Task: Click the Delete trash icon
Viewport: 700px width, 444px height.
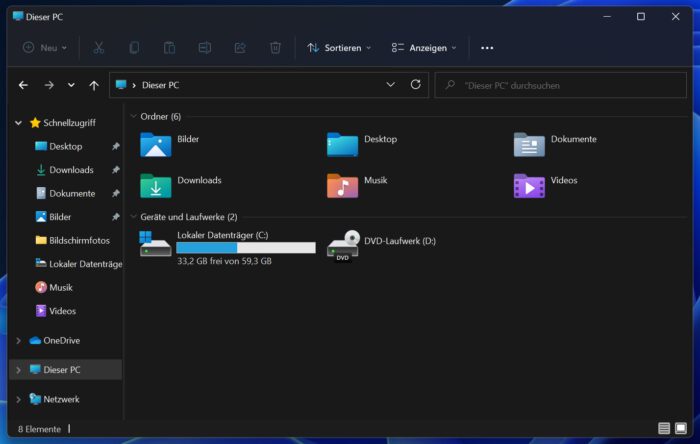Action: click(275, 48)
